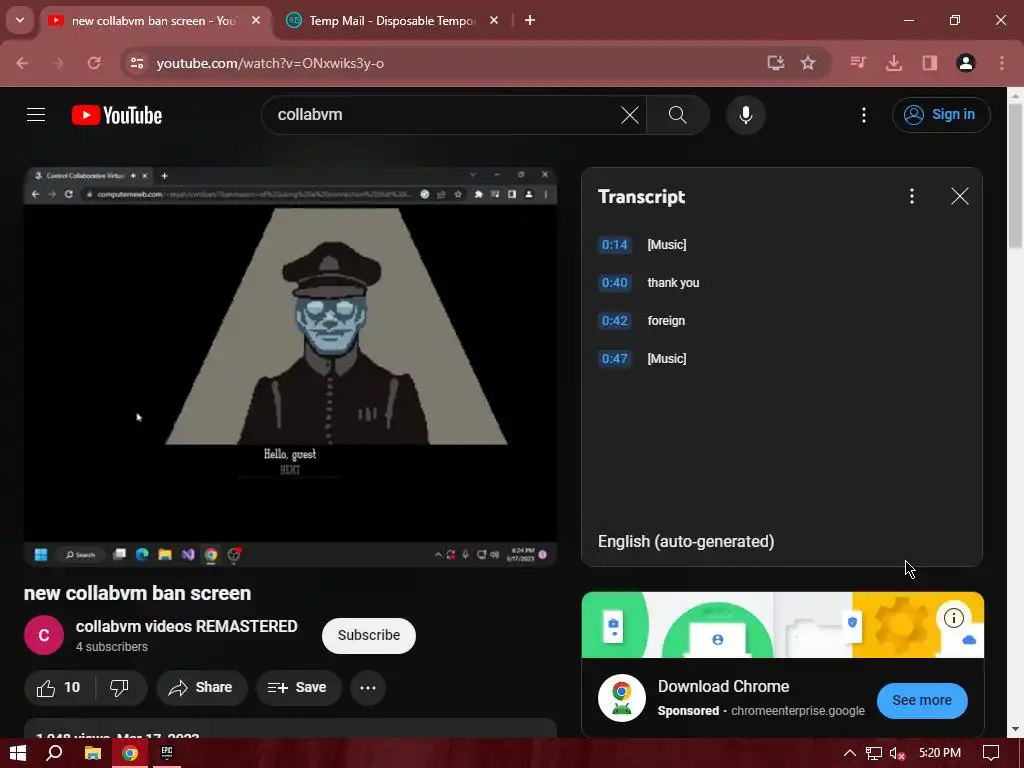Unmute via taskbar volume icon

tap(897, 753)
